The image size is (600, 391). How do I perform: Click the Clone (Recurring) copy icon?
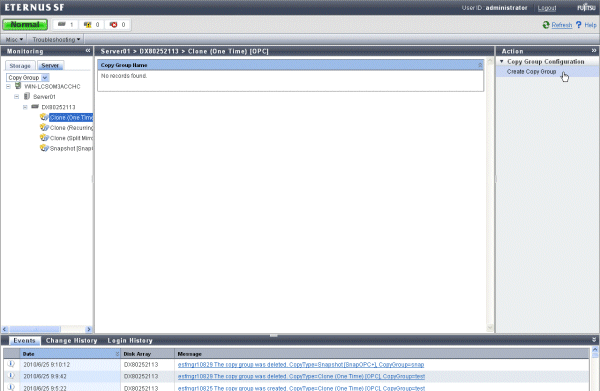pyautogui.click(x=44, y=127)
